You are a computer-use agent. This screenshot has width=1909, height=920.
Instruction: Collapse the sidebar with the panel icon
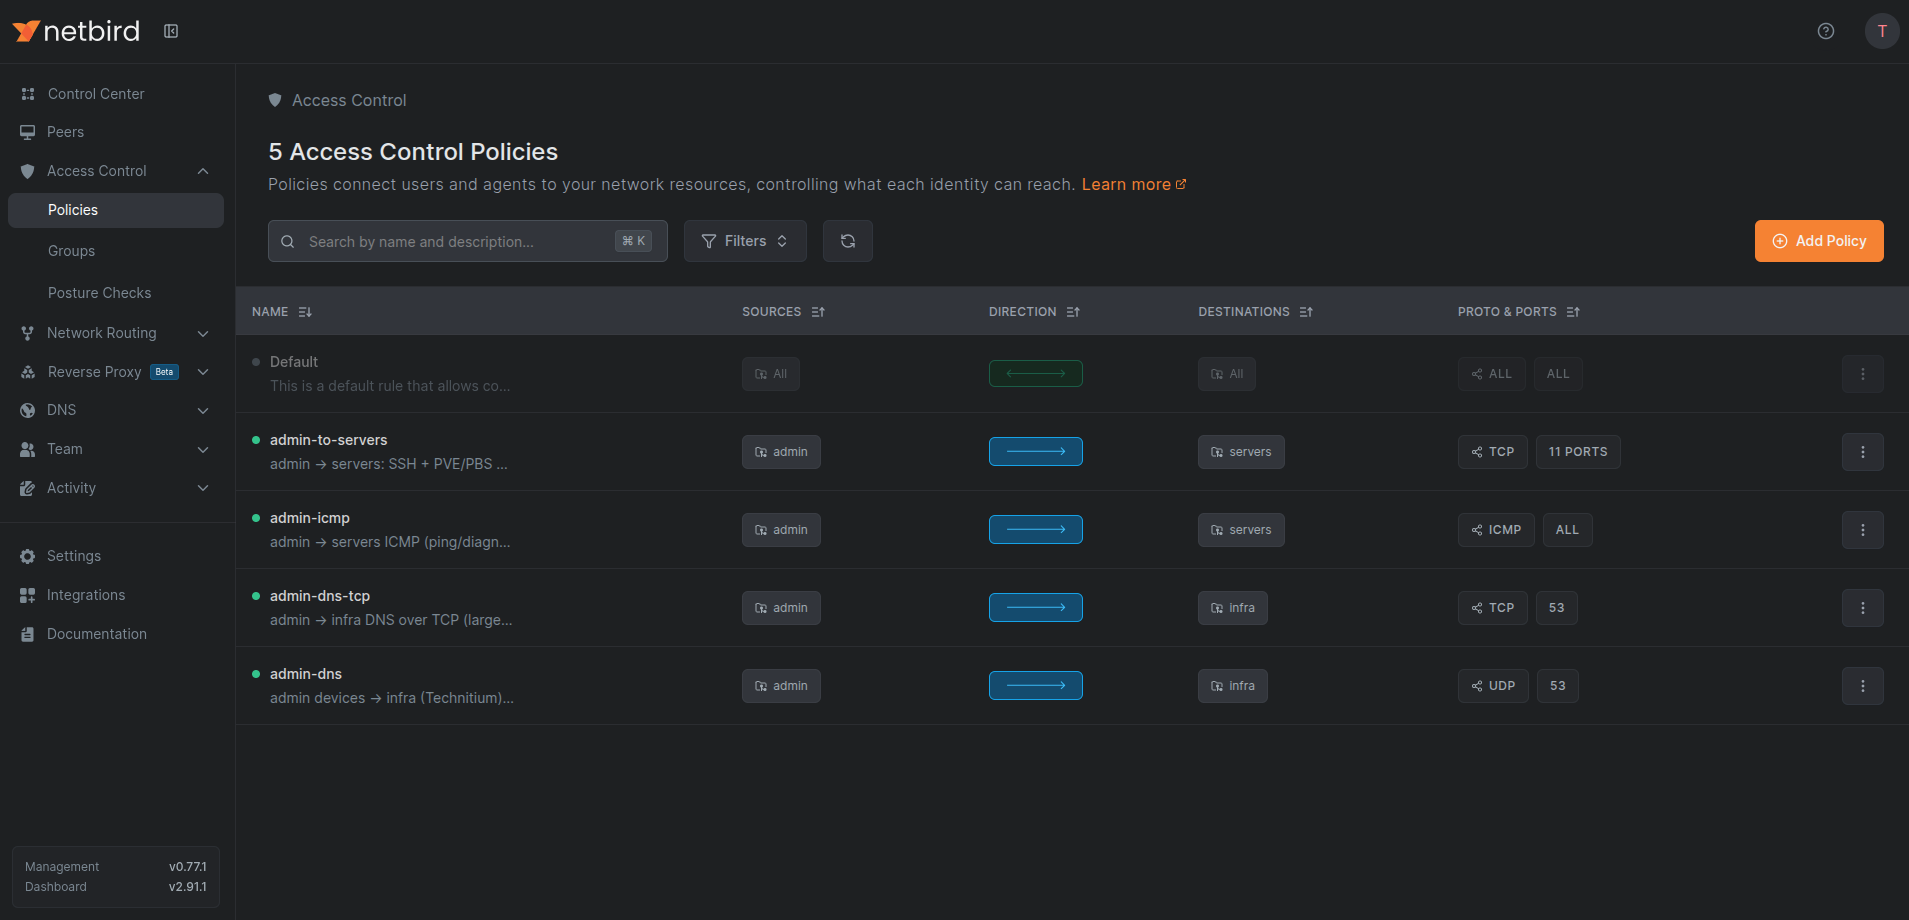(171, 31)
